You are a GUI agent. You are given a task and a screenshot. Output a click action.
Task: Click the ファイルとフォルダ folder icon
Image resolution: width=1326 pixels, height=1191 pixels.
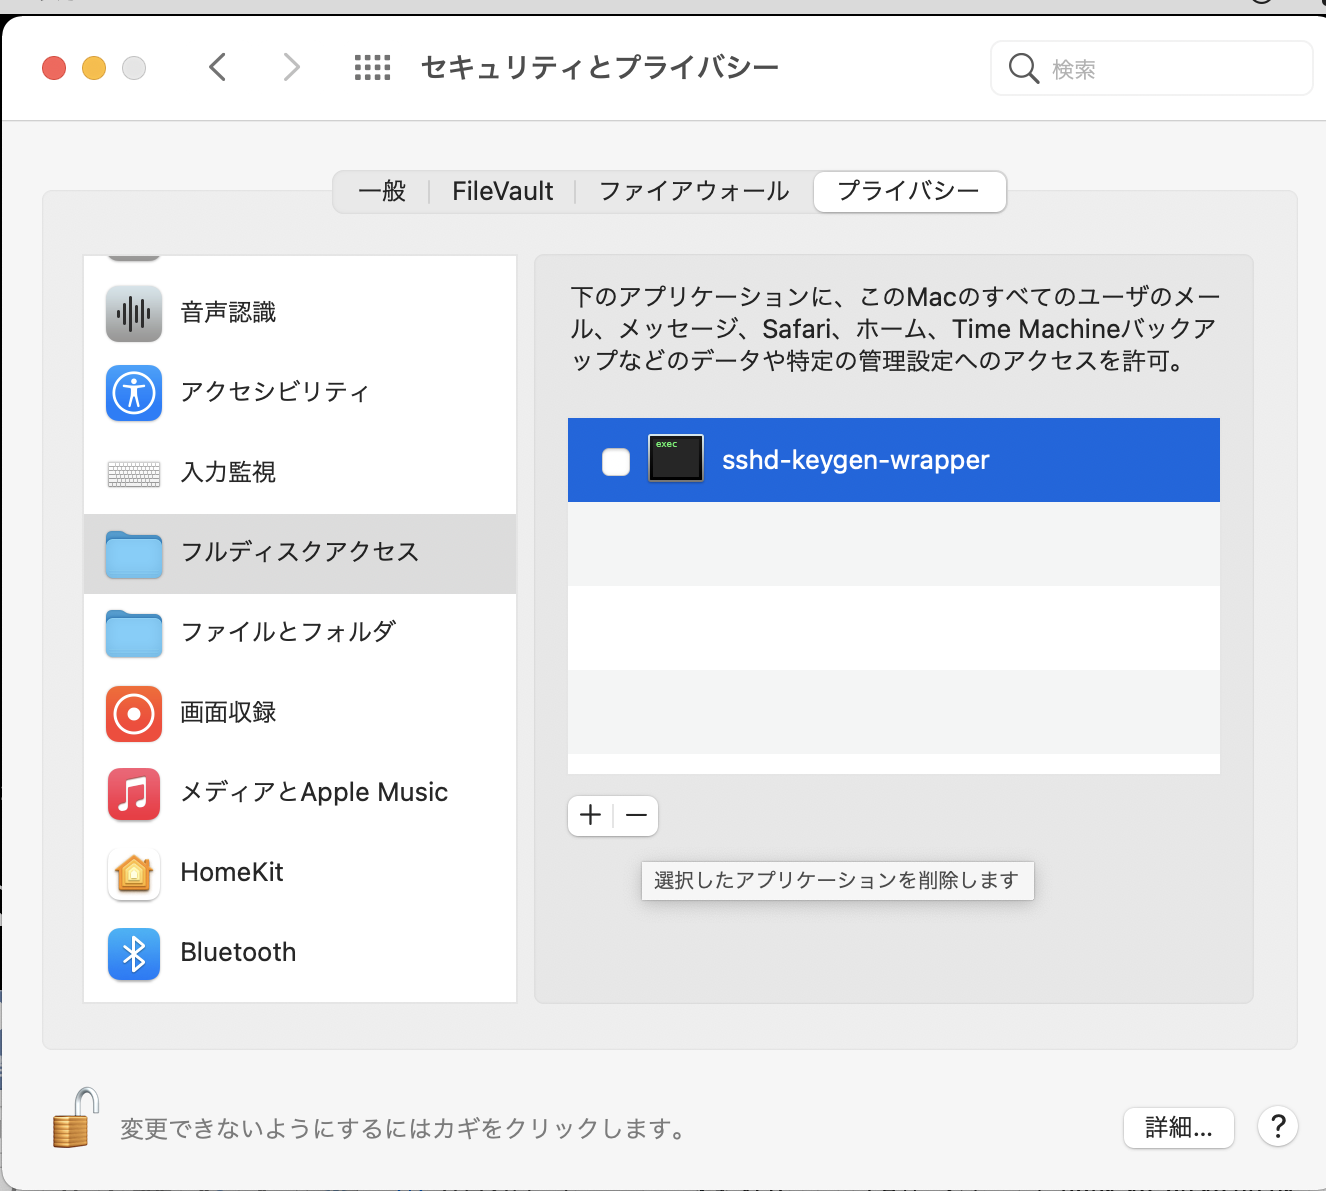tap(134, 634)
